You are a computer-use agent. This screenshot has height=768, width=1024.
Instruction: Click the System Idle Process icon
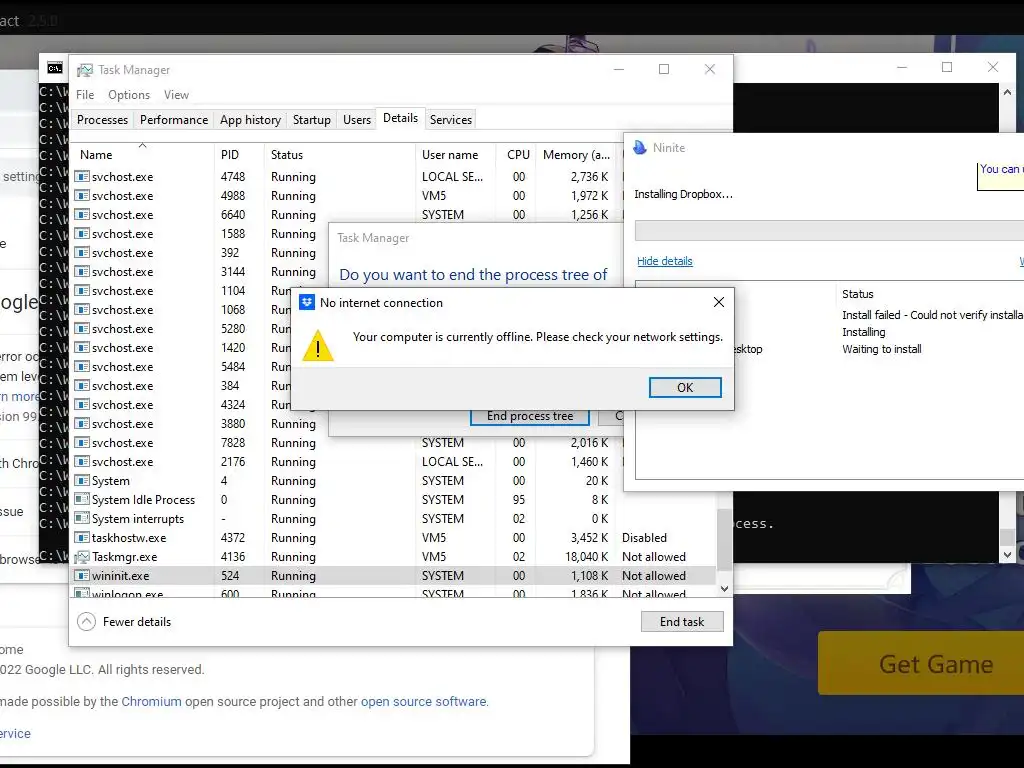tap(82, 500)
